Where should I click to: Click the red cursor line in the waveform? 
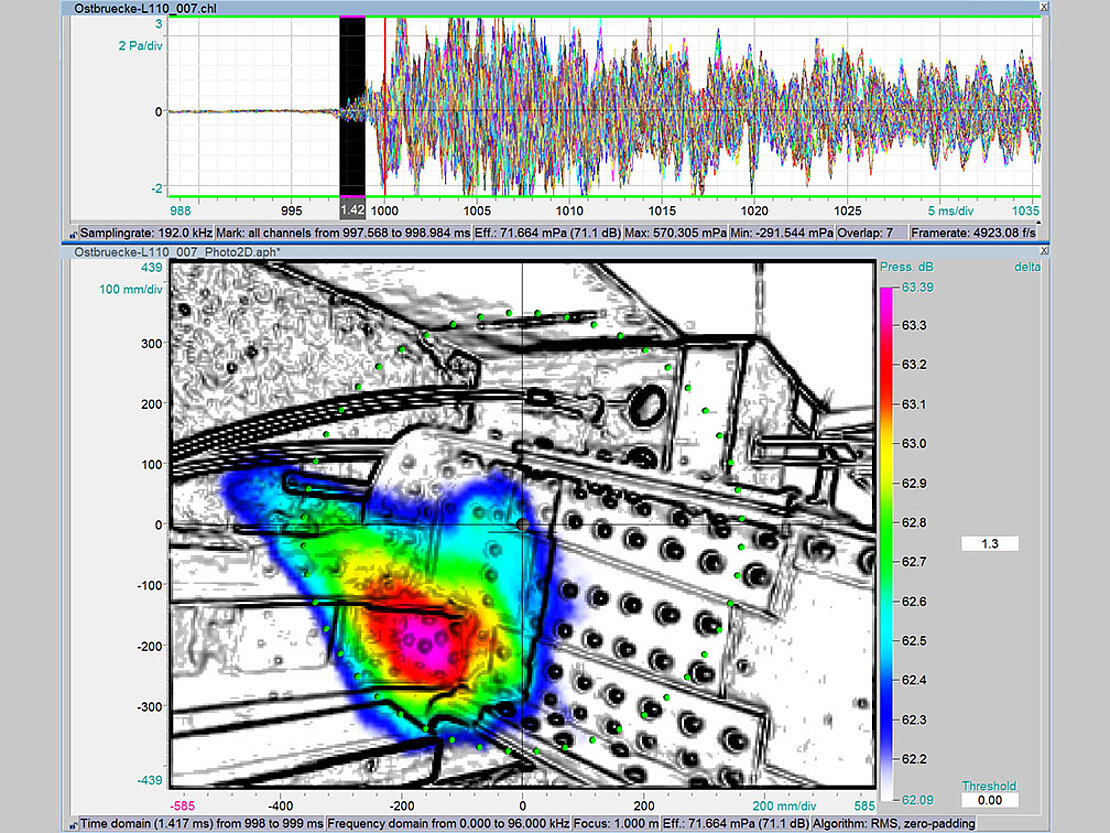pyautogui.click(x=384, y=108)
